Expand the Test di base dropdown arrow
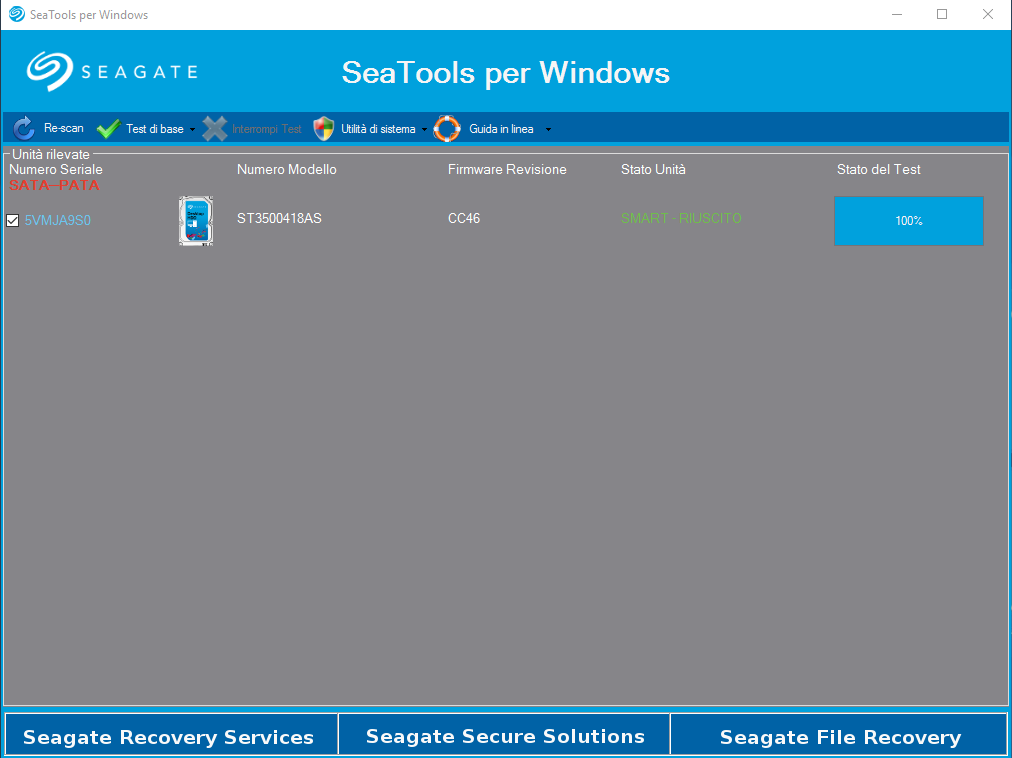 192,129
